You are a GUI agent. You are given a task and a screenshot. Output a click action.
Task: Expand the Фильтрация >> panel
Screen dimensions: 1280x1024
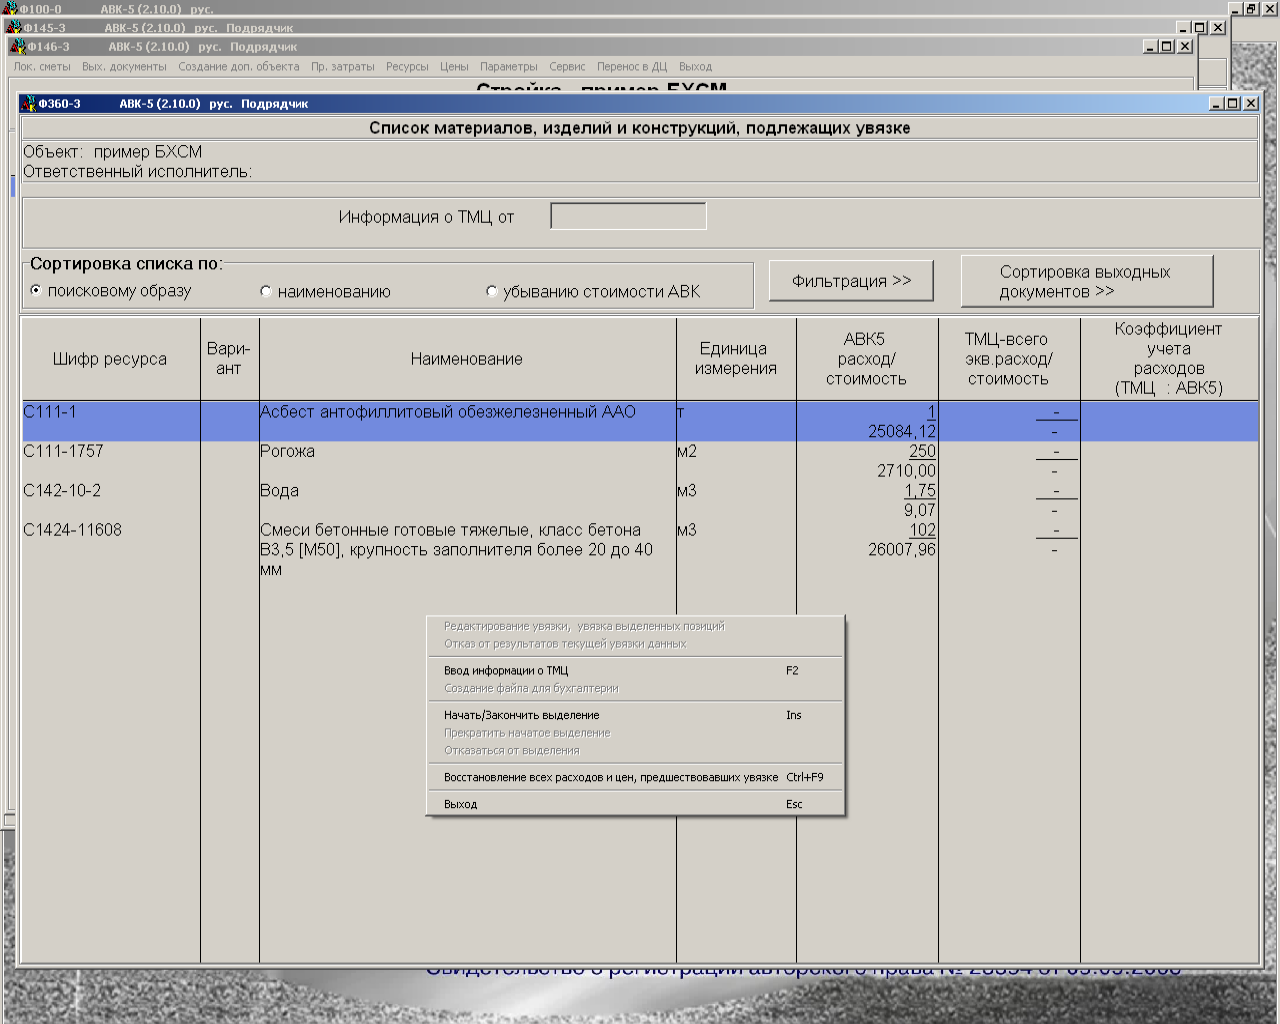(851, 281)
